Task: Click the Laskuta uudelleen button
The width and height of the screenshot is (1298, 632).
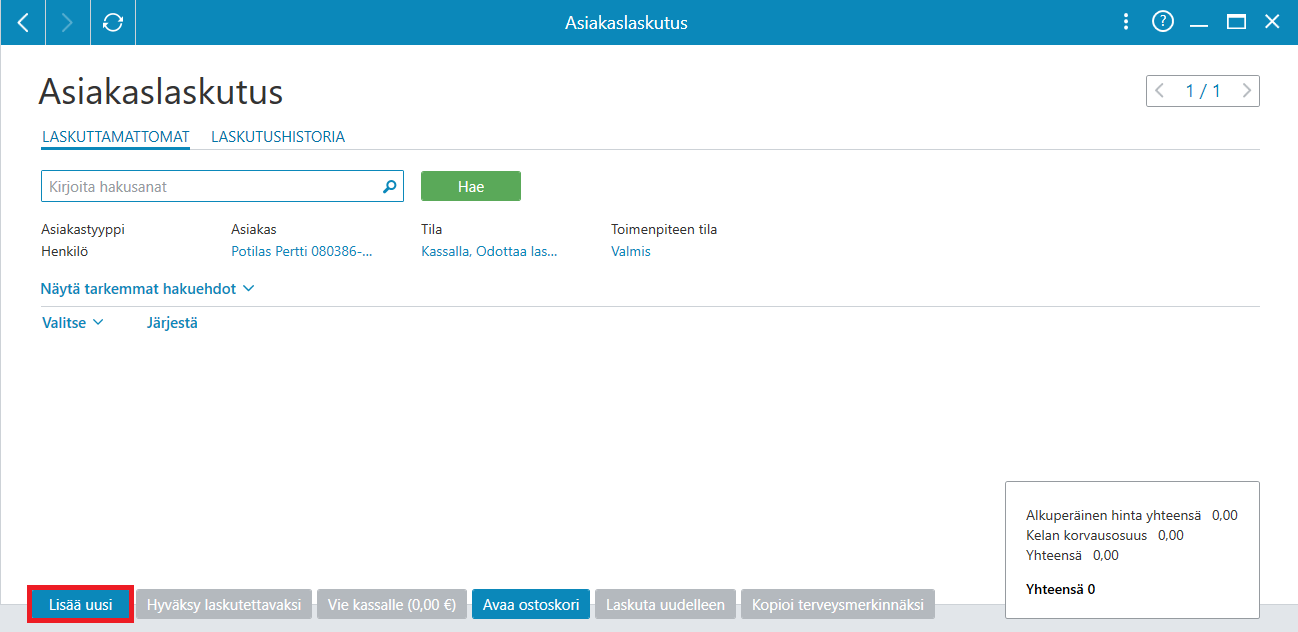Action: [x=665, y=605]
